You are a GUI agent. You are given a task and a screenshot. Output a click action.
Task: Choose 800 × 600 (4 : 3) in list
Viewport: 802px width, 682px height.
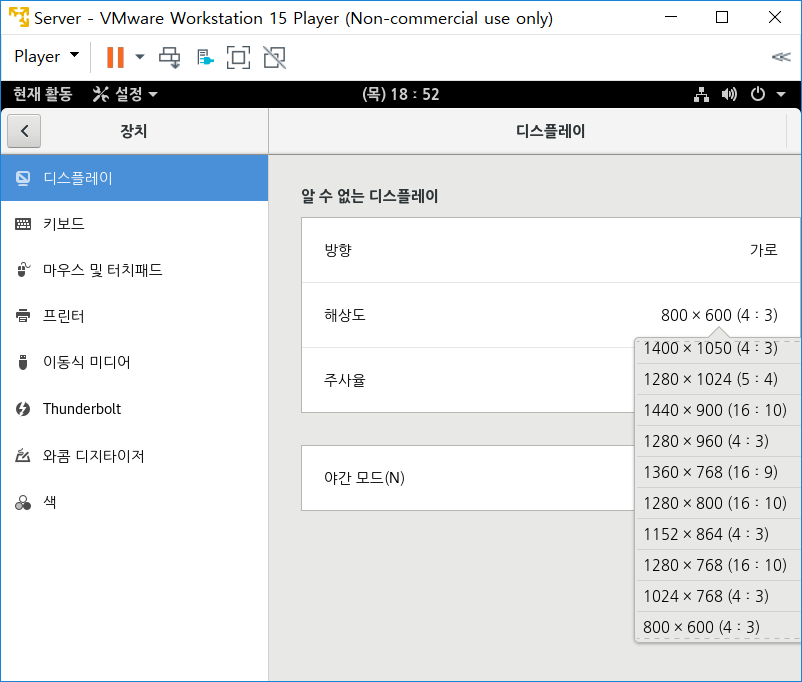pos(718,627)
